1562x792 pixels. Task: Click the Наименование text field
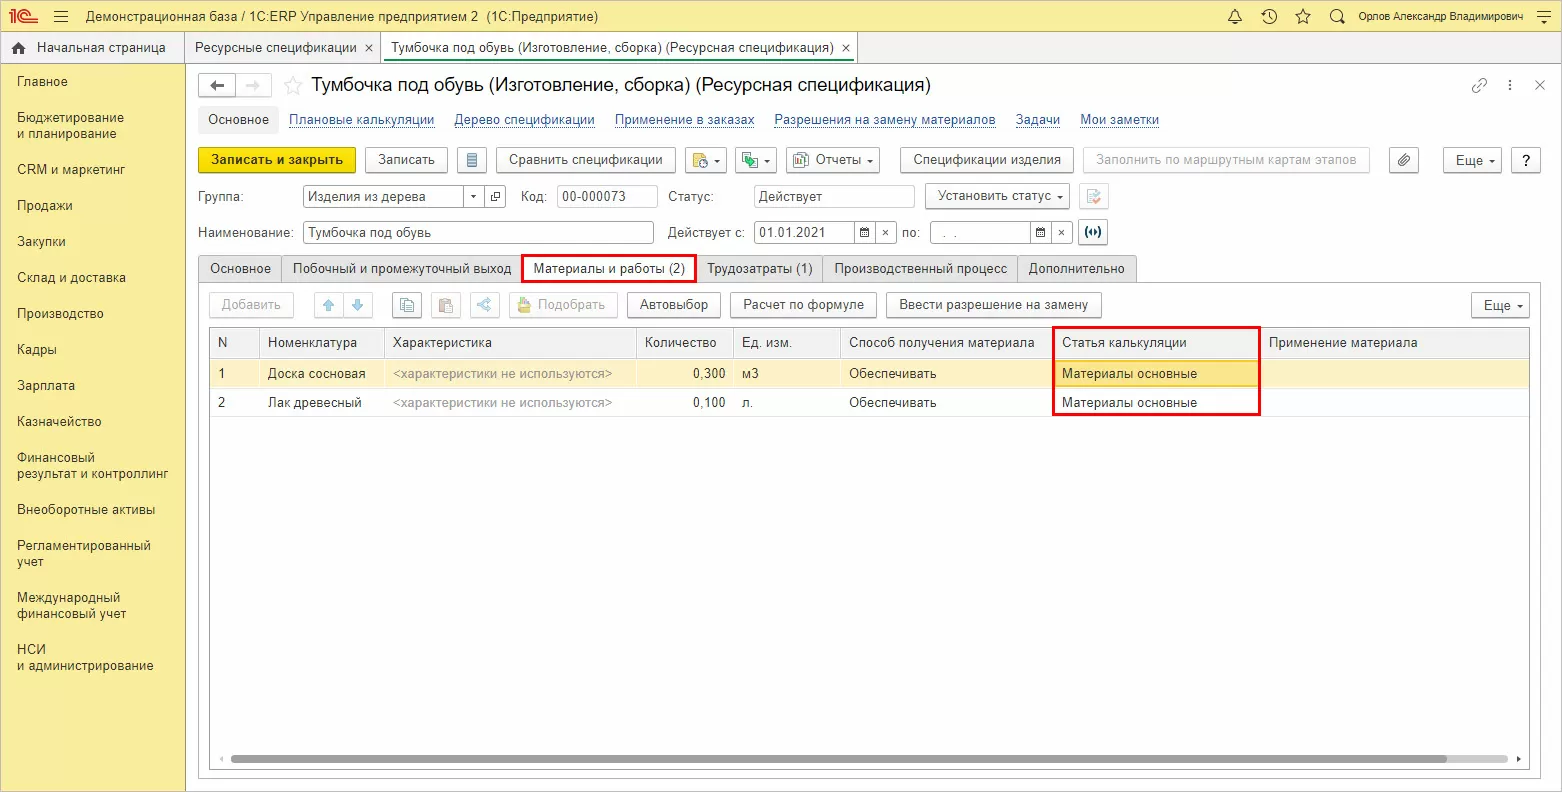(478, 233)
